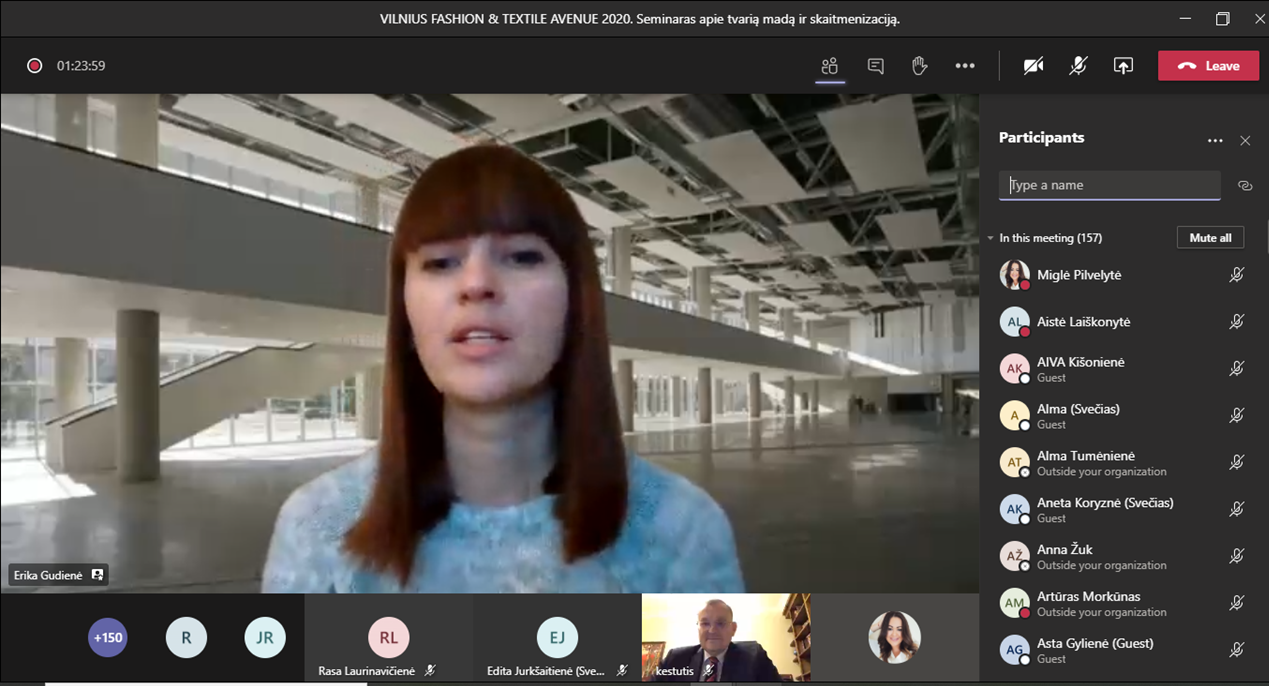Click the Type a name search field

coord(1109,185)
